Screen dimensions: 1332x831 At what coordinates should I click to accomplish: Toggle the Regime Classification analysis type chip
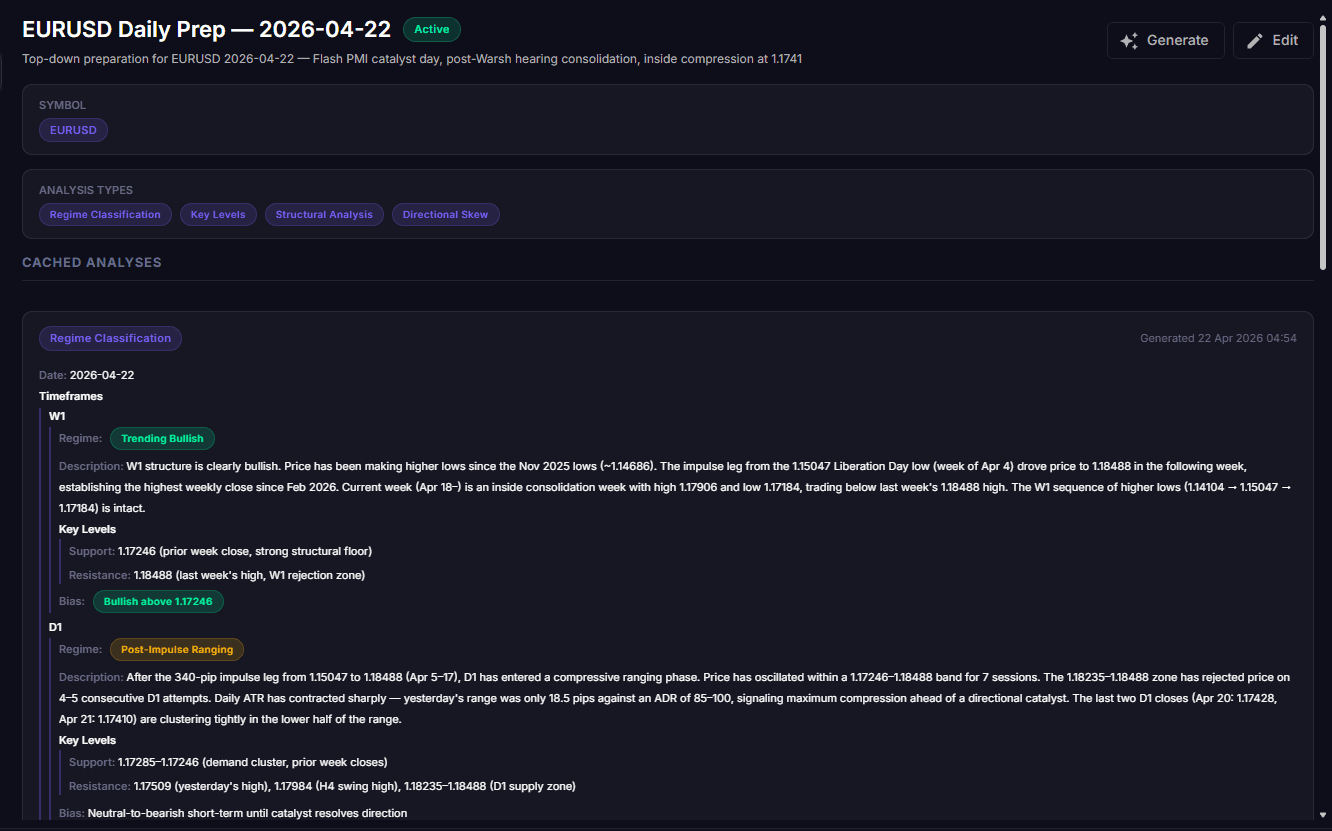[105, 214]
